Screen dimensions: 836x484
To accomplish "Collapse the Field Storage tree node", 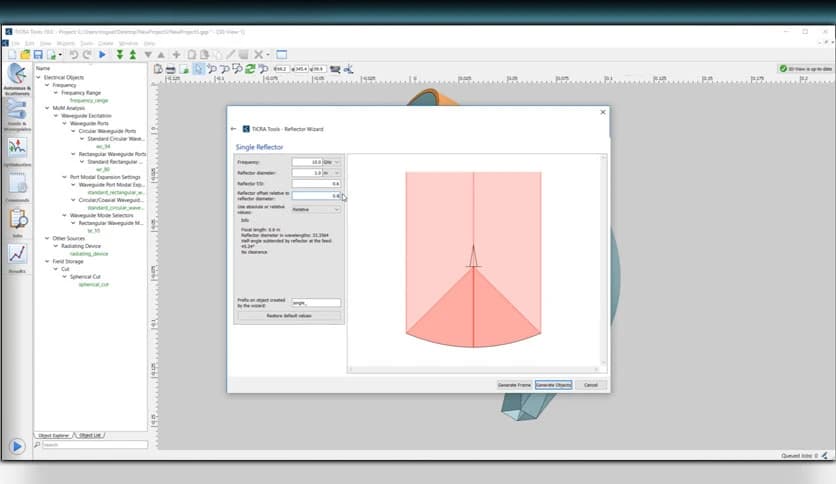I will tap(47, 261).
